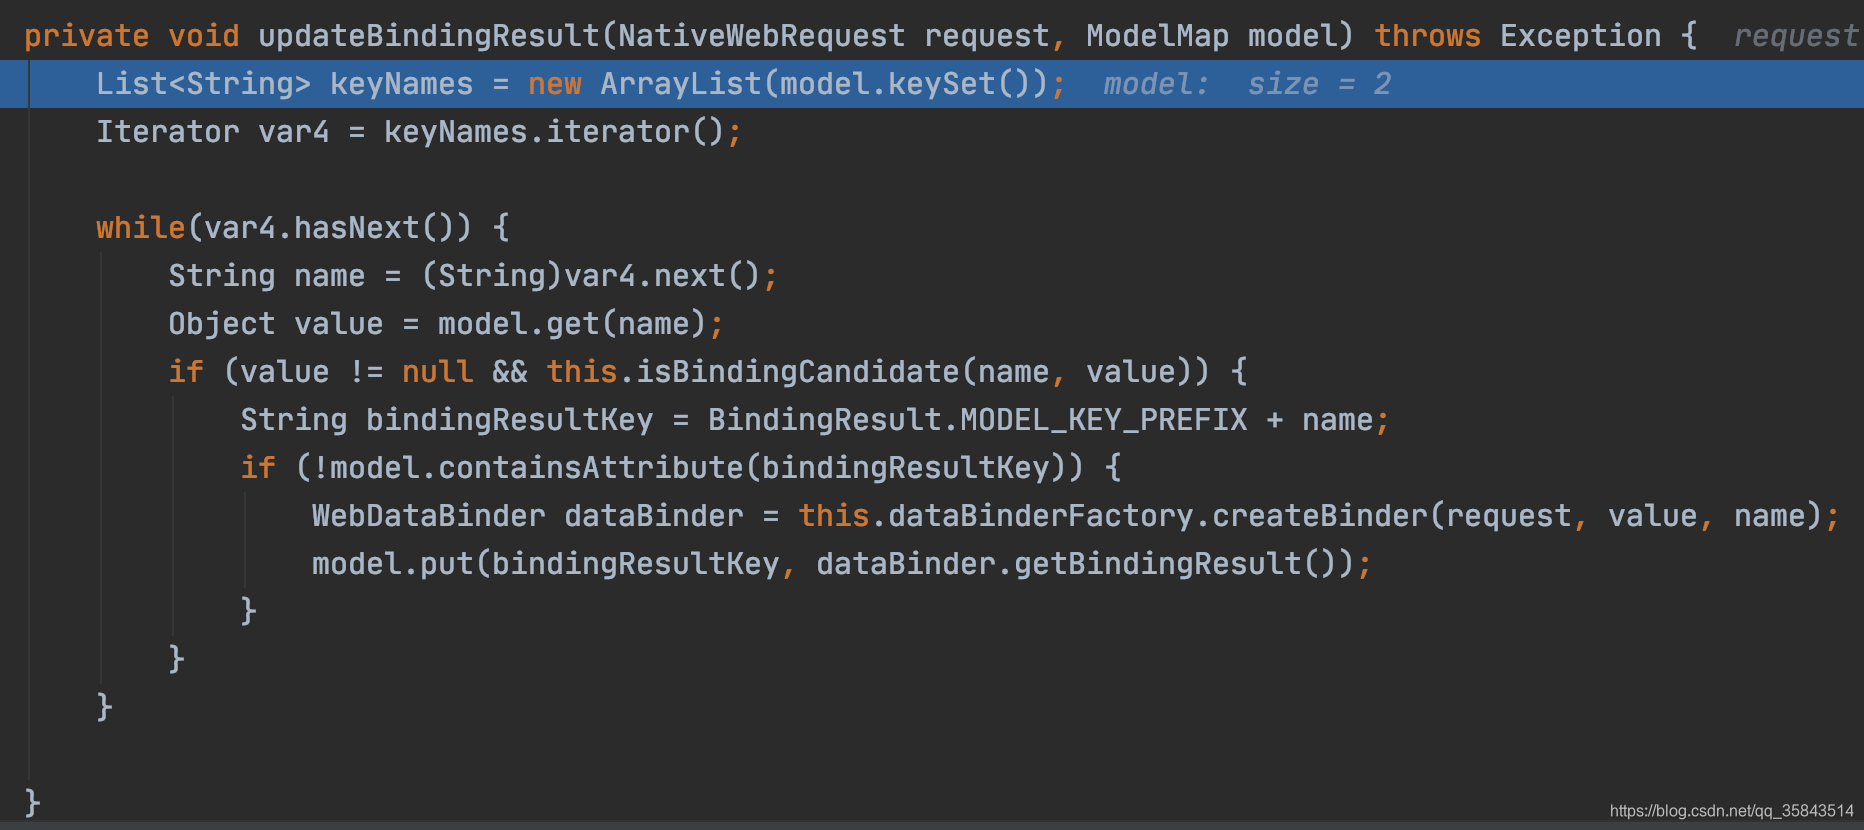
Task: Click the method name updateBindingResult
Action: [429, 36]
